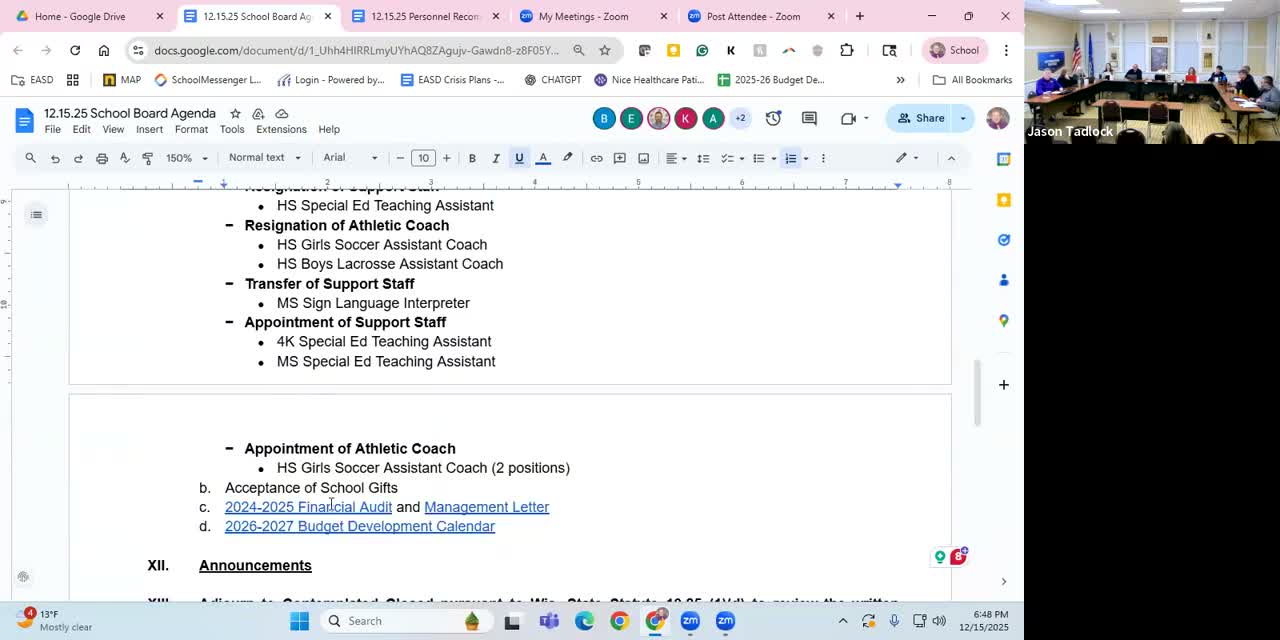Switch to 12.15.25 Personnel Recom tab

[425, 16]
